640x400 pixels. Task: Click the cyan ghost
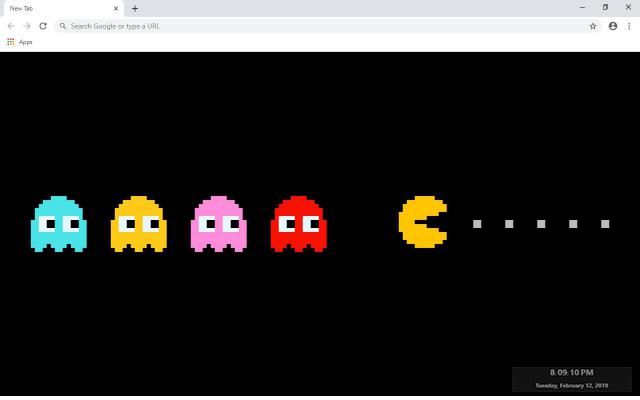[59, 224]
